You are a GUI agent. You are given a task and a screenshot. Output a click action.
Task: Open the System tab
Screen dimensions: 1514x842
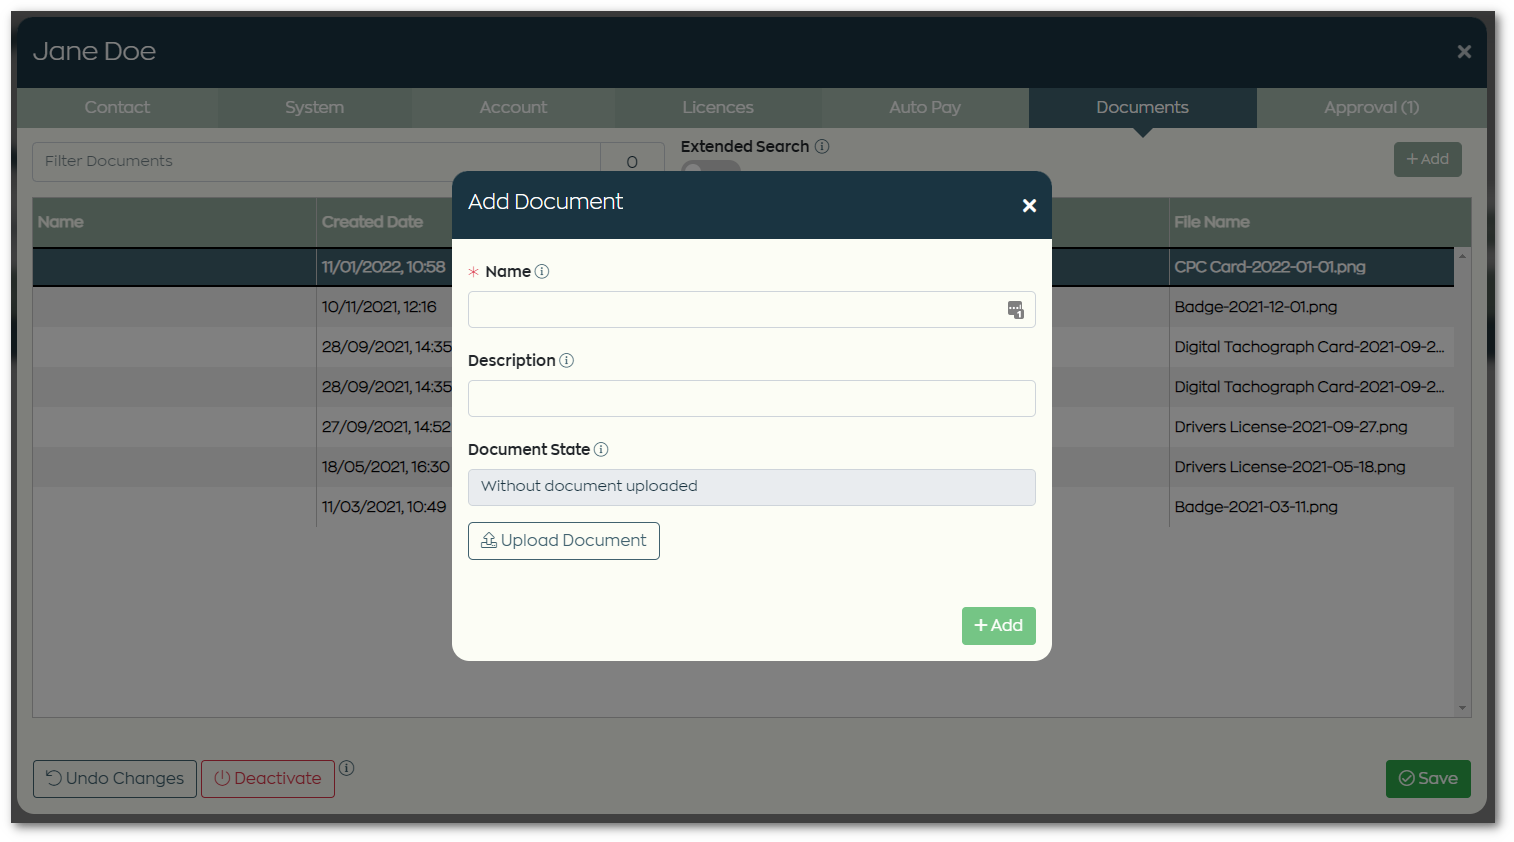click(x=314, y=107)
